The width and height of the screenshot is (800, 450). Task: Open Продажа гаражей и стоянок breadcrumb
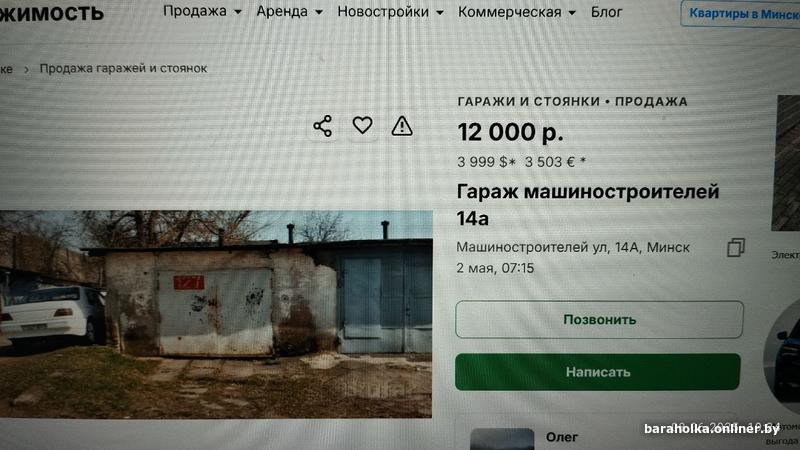[123, 68]
